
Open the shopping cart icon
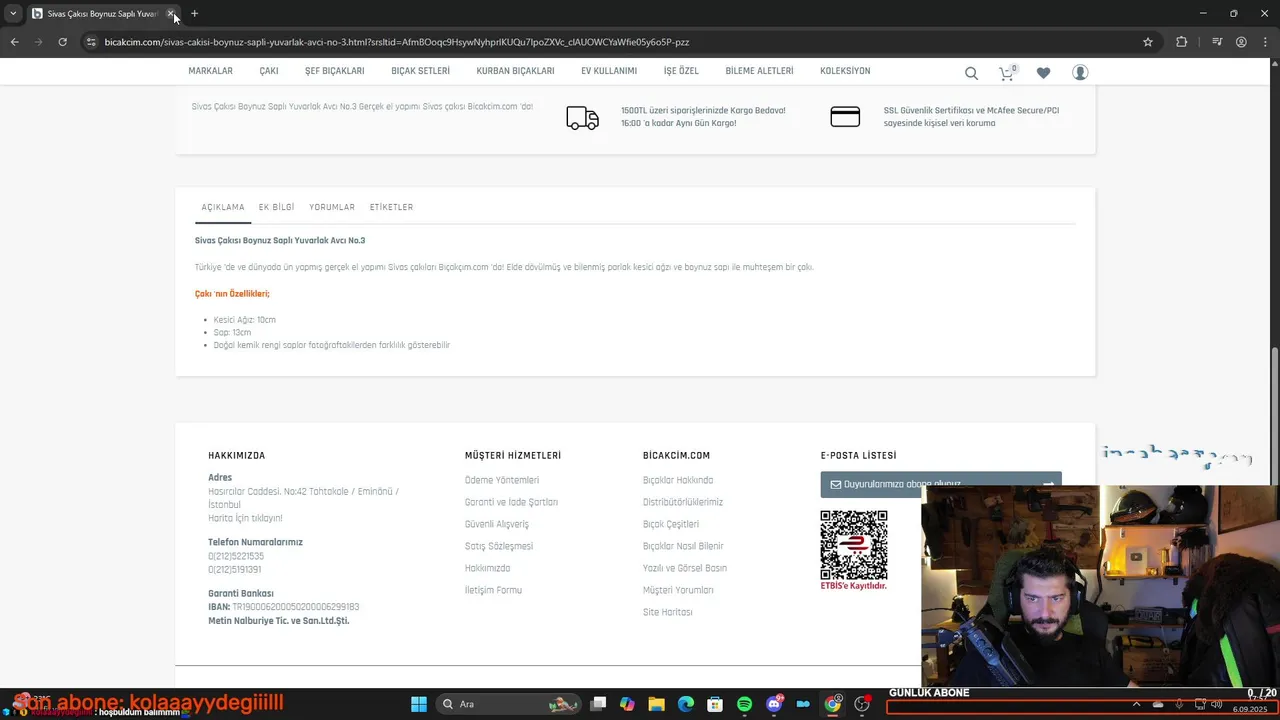click(x=1007, y=73)
